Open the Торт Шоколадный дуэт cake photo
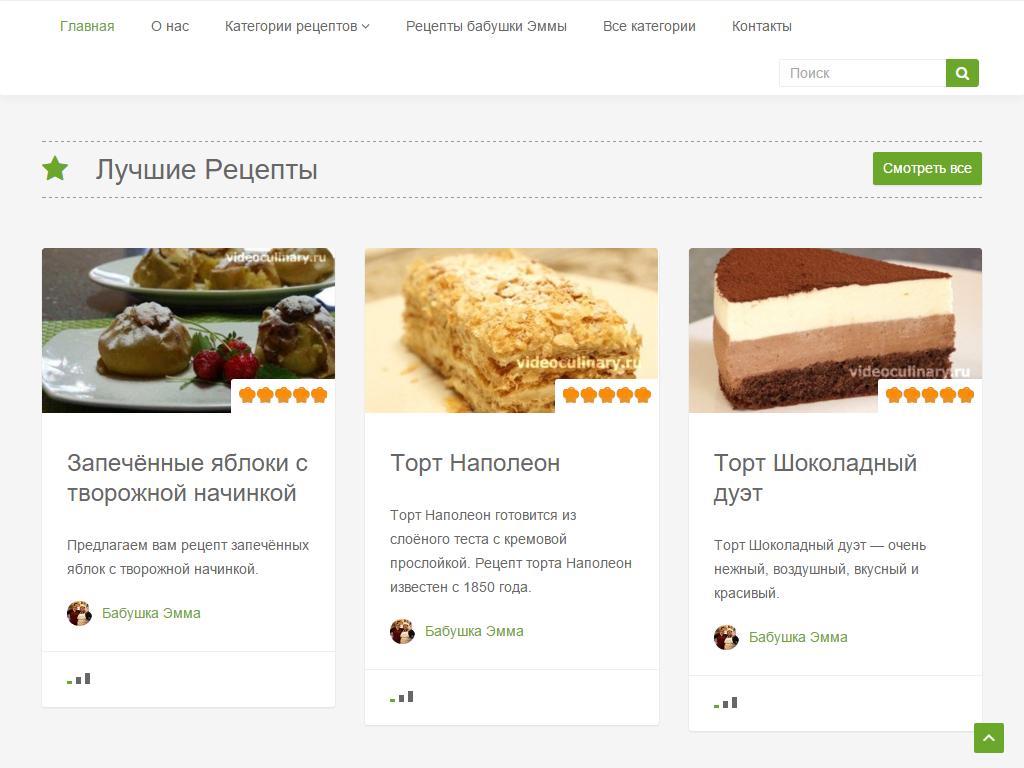Viewport: 1024px width, 768px height. click(835, 330)
